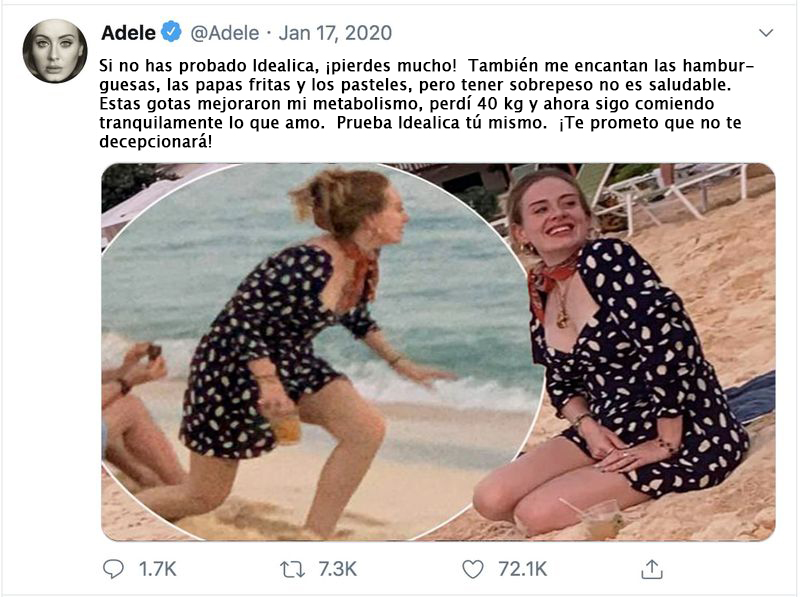Viewport: 800px width, 597px height.
Task: Select the last line 'decepcionará!' of the tweet
Action: tap(156, 141)
